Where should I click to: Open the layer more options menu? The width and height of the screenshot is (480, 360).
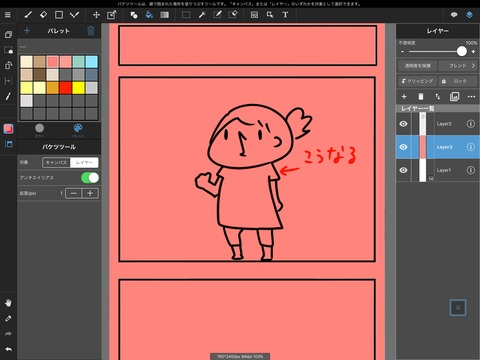tap(471, 97)
